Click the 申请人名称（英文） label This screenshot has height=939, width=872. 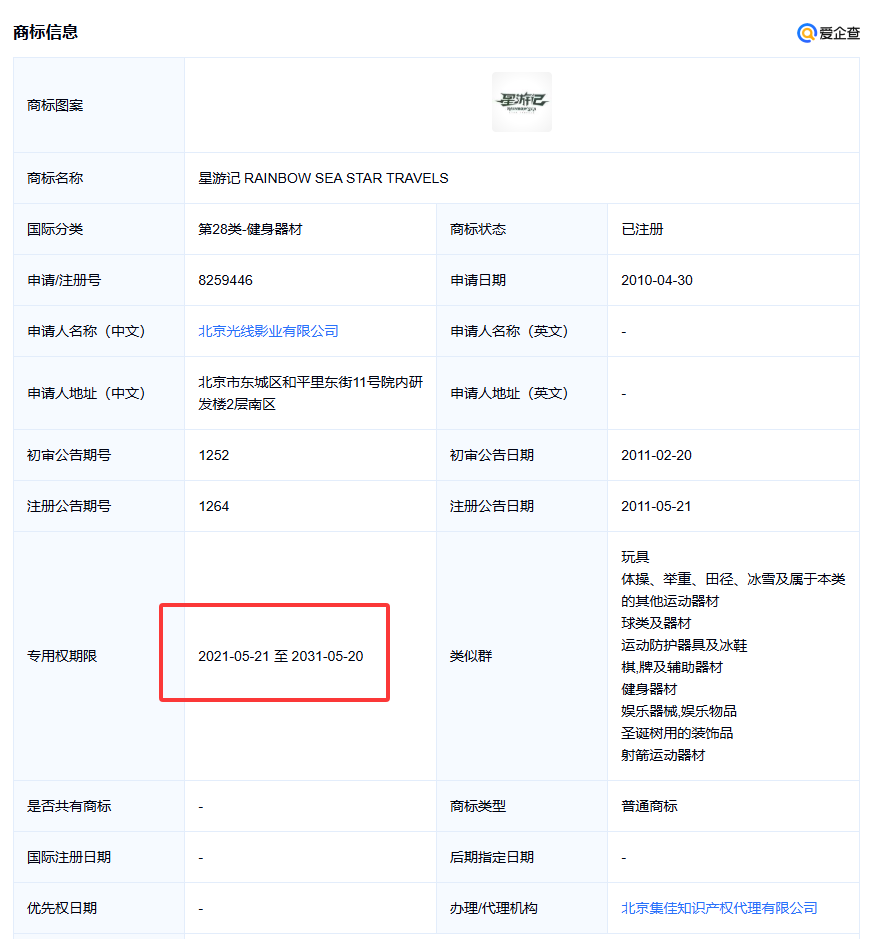(509, 331)
